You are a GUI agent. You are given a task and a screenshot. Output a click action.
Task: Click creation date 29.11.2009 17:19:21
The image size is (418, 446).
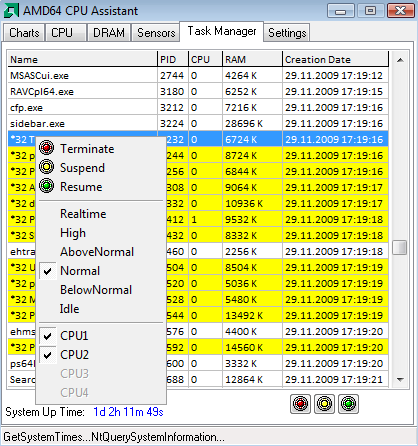coord(334,380)
